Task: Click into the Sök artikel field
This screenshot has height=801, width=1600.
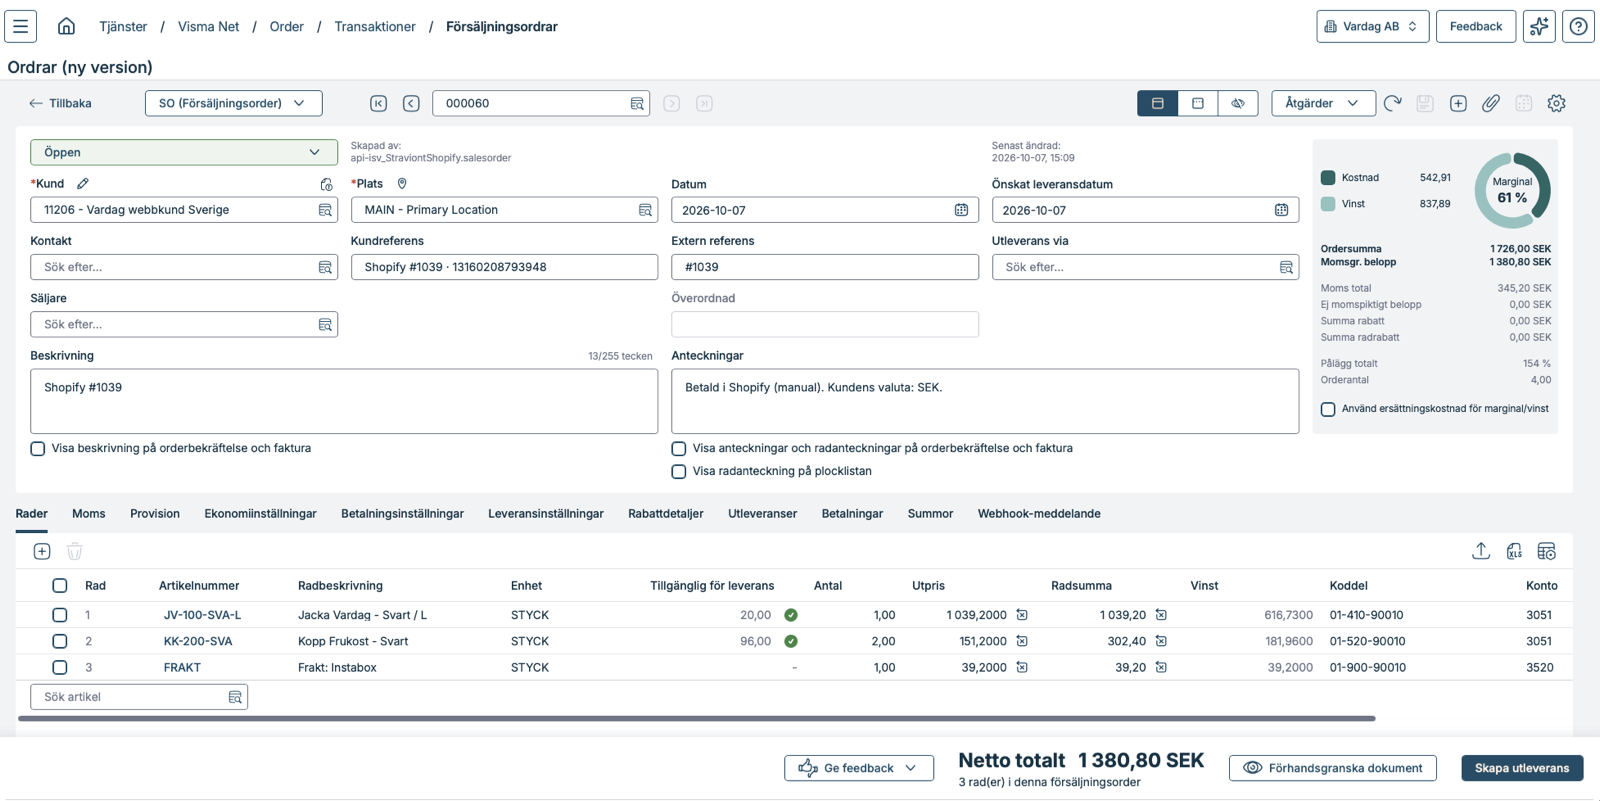Action: [x=139, y=697]
